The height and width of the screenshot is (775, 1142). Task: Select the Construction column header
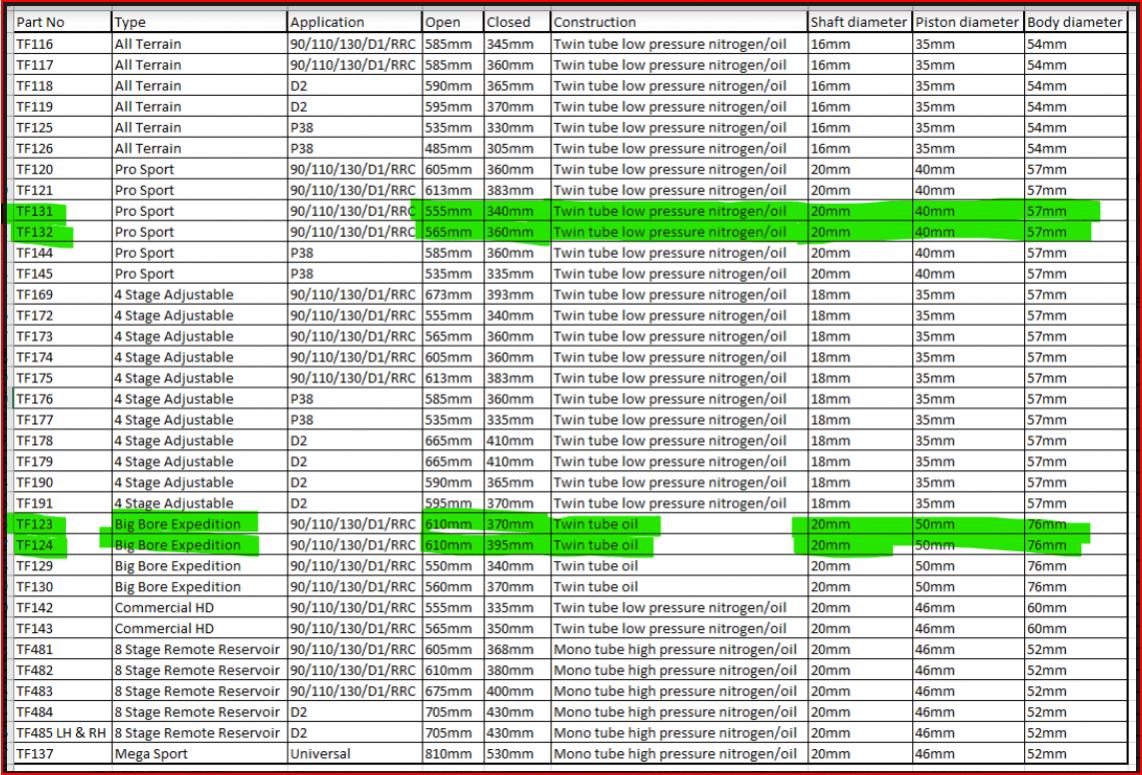tap(594, 22)
